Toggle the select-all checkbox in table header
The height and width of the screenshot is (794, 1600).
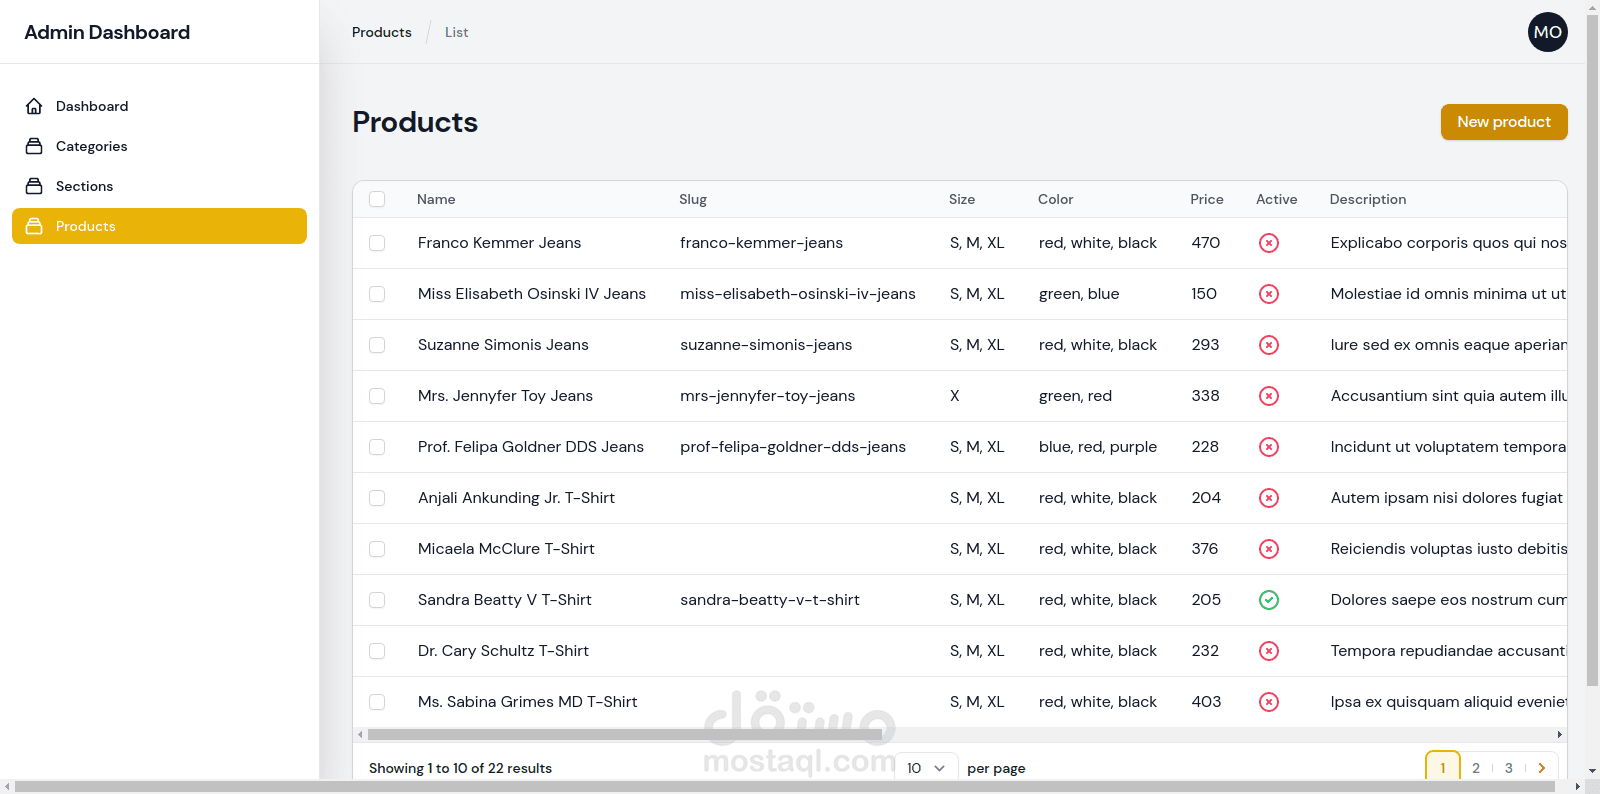[x=377, y=199]
